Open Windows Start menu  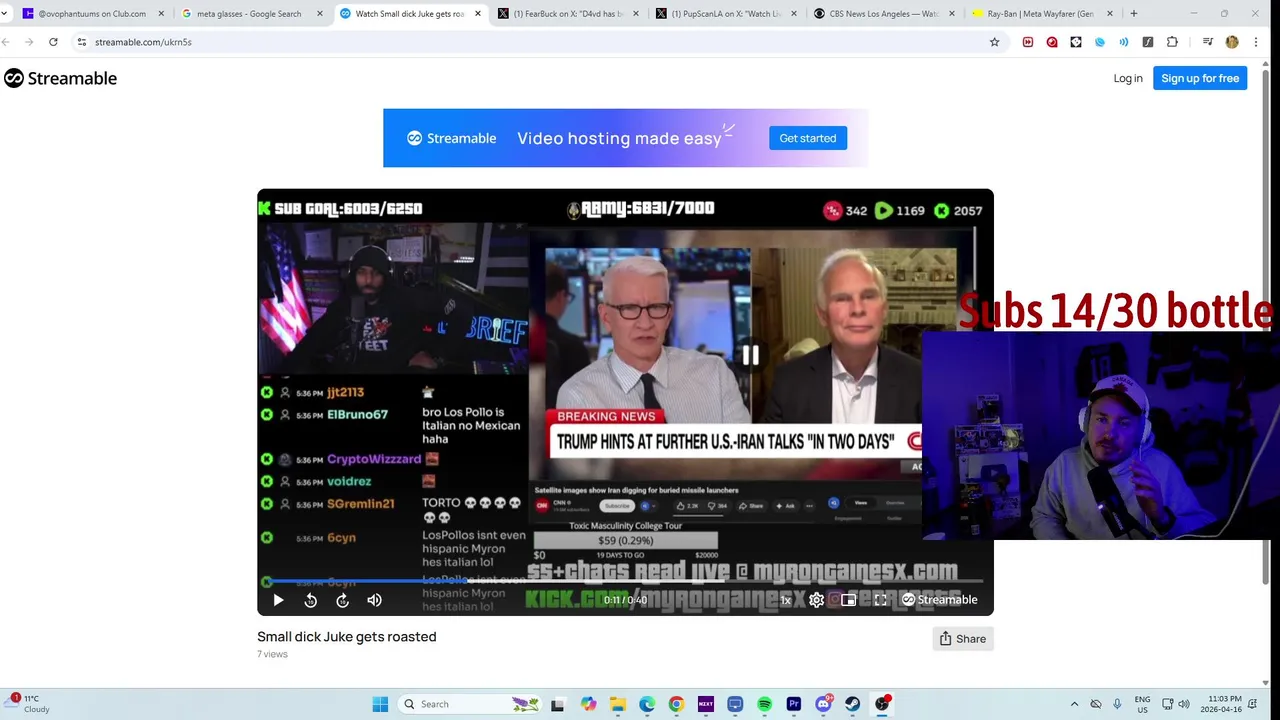point(380,704)
